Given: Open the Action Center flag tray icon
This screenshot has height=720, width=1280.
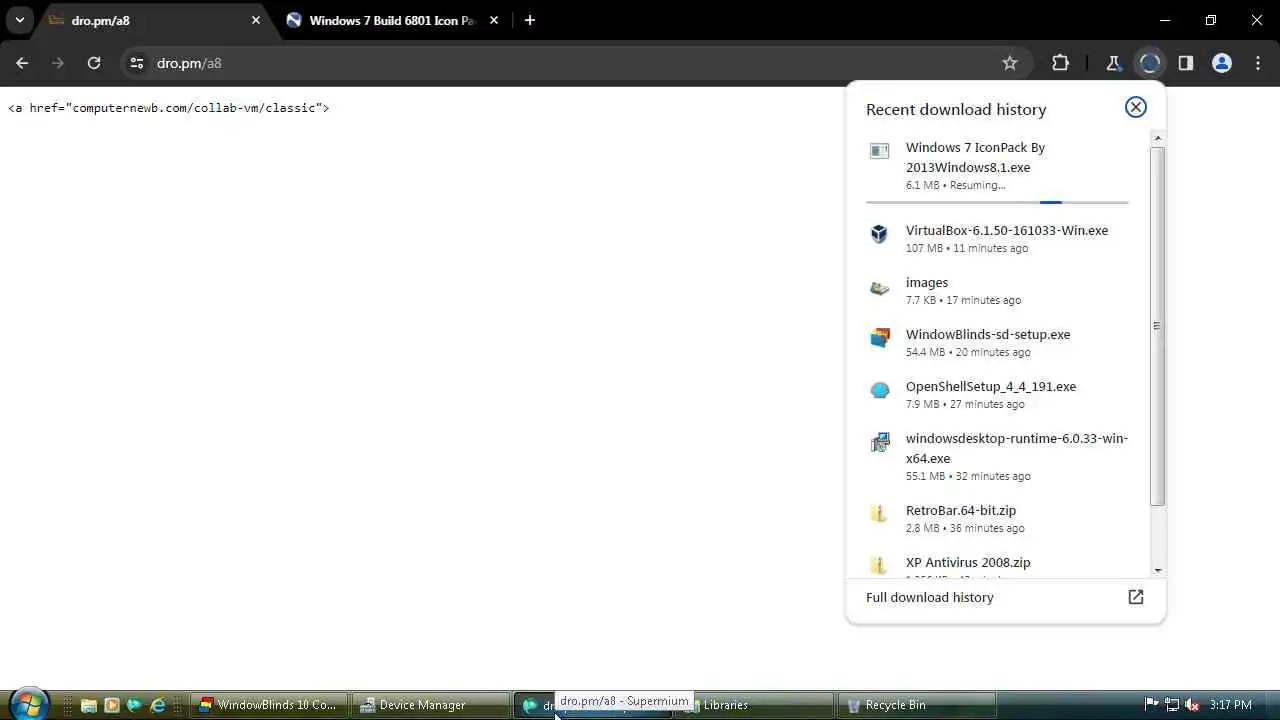Looking at the screenshot, I should coord(1151,705).
